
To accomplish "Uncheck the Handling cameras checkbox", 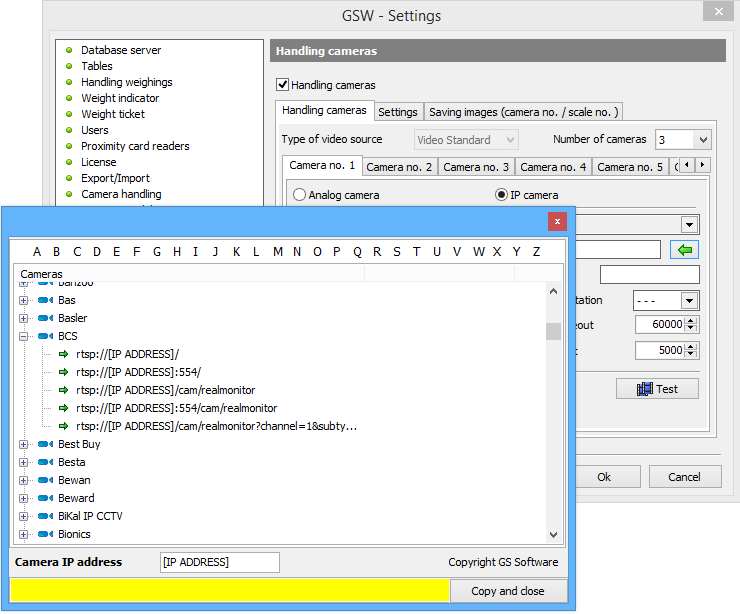I will point(282,85).
